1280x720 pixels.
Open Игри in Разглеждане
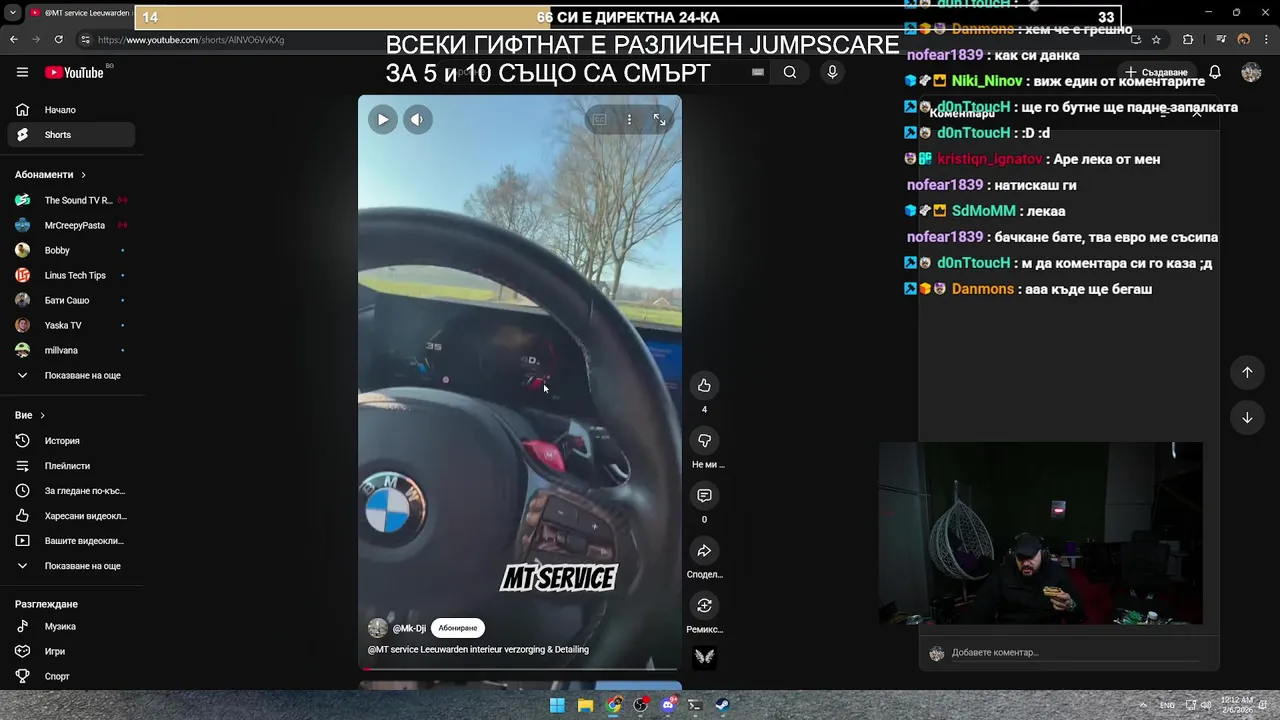pos(72,651)
